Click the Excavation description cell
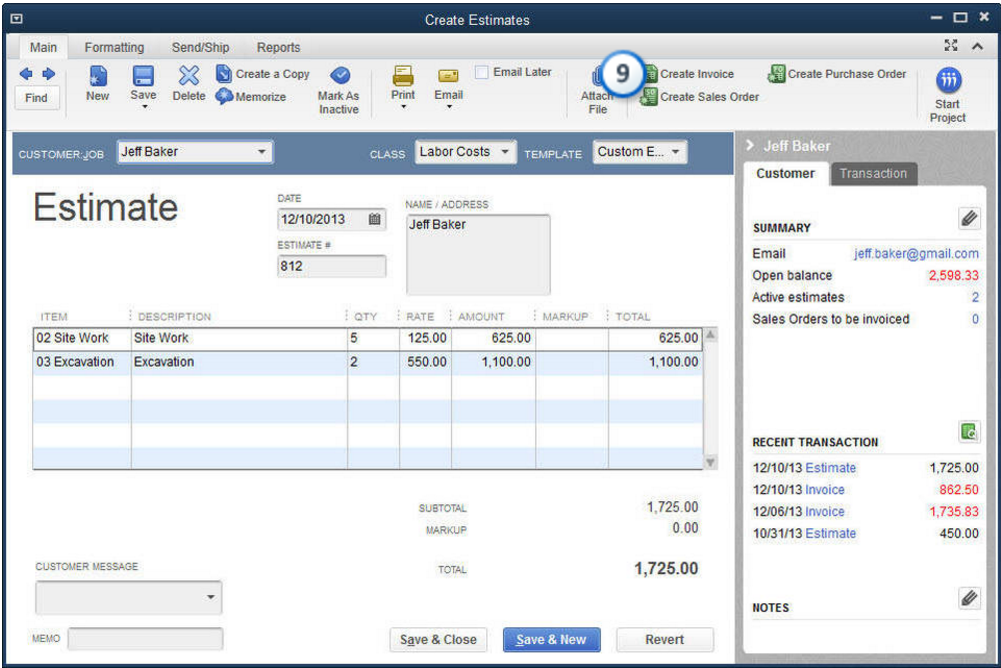This screenshot has width=1001, height=668. tap(239, 362)
